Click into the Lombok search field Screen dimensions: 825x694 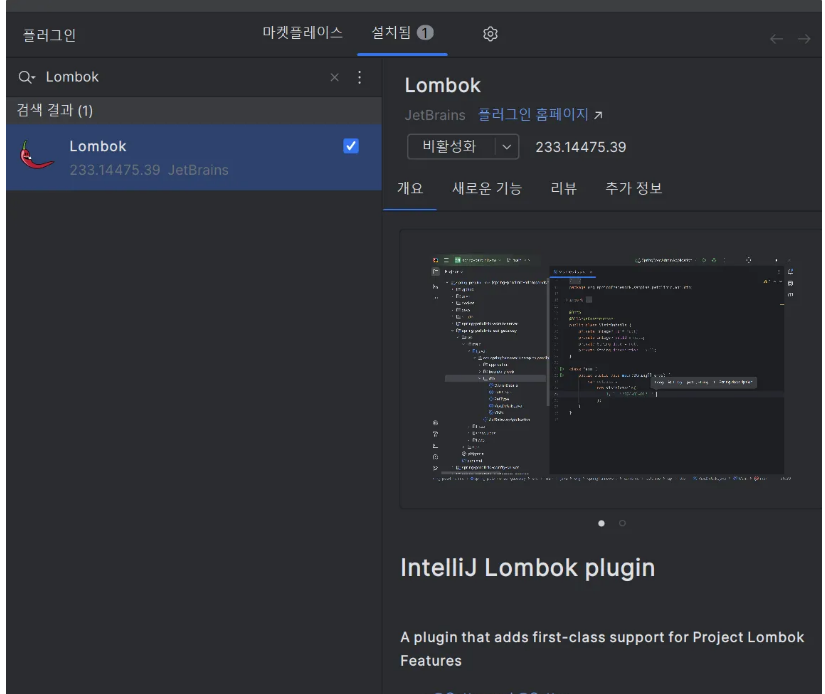click(184, 77)
